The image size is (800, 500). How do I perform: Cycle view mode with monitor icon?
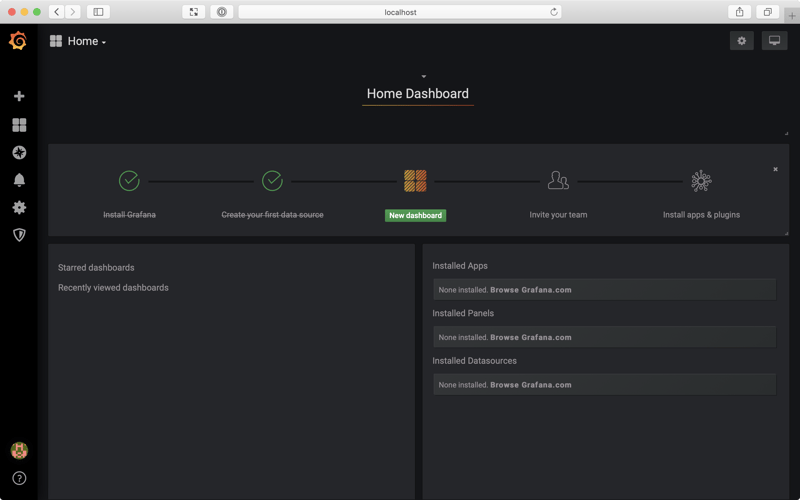point(774,41)
